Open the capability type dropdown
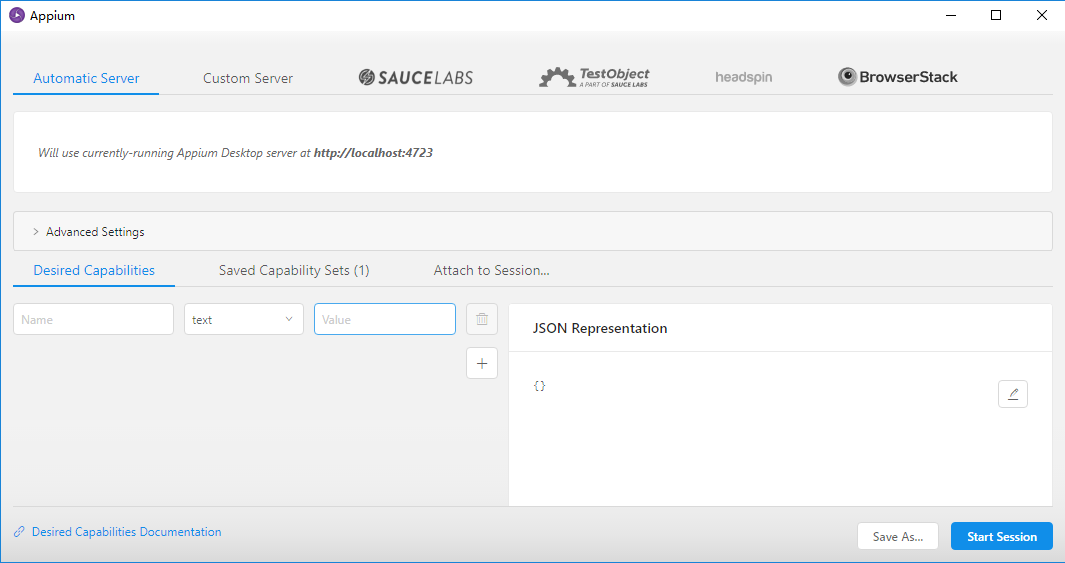The image size is (1065, 563). click(243, 320)
